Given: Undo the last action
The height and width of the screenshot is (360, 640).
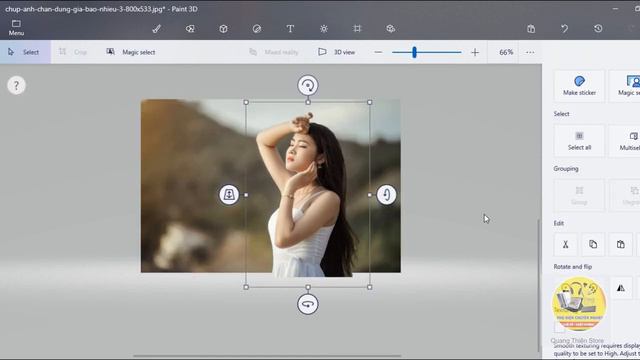Looking at the screenshot, I should [564, 29].
